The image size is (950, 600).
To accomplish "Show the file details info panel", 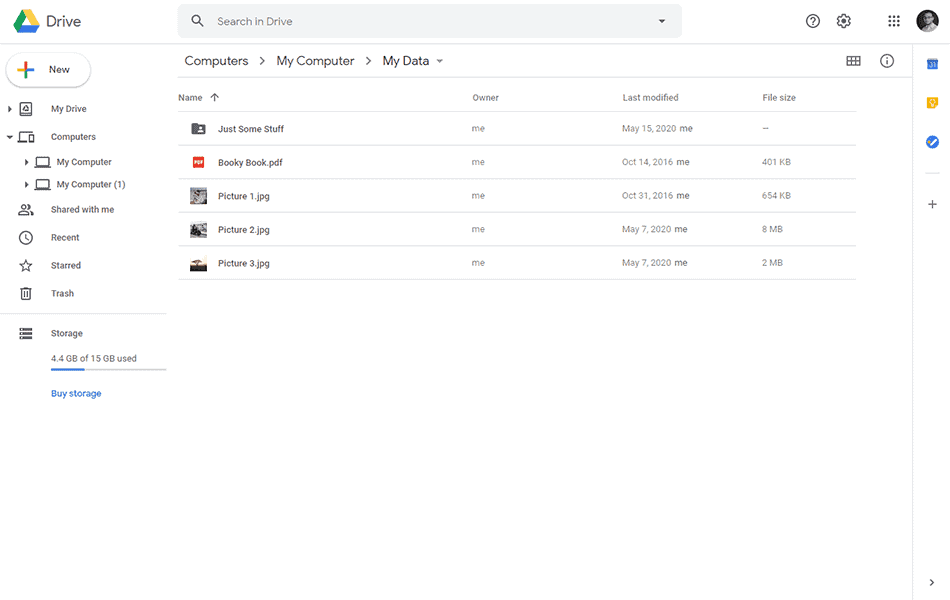I will 887,61.
